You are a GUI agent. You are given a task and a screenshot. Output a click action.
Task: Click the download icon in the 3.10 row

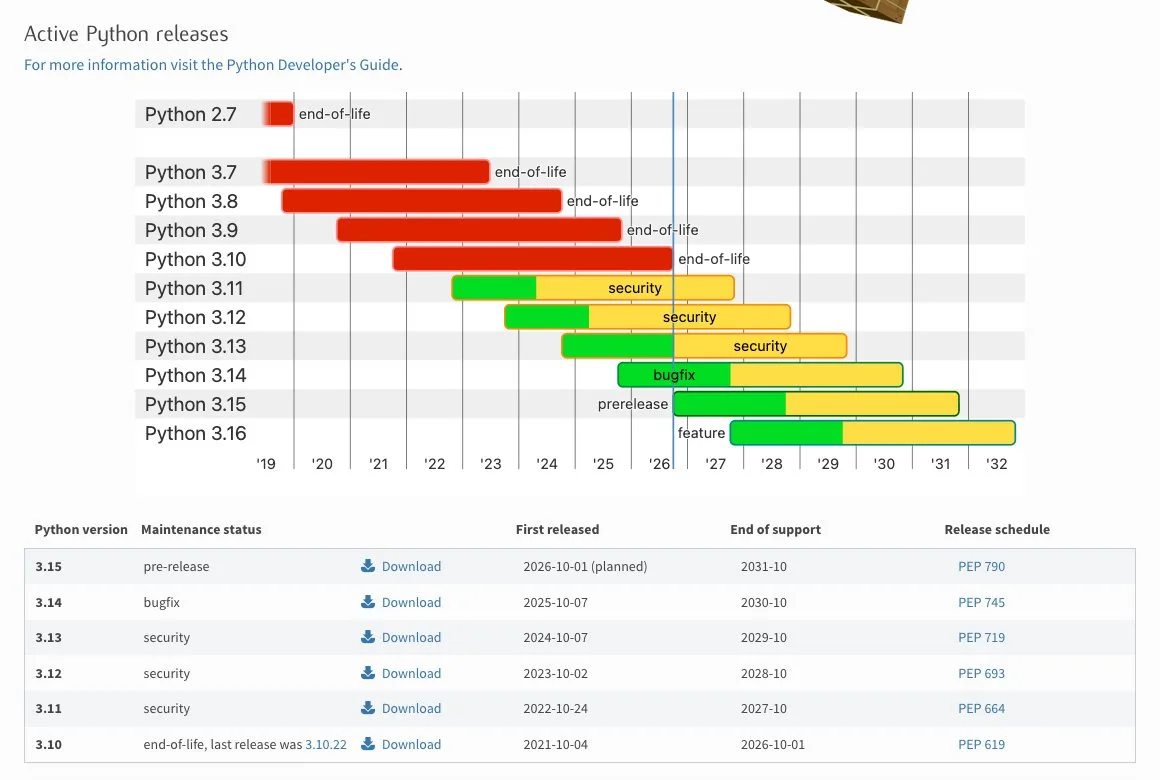click(368, 744)
